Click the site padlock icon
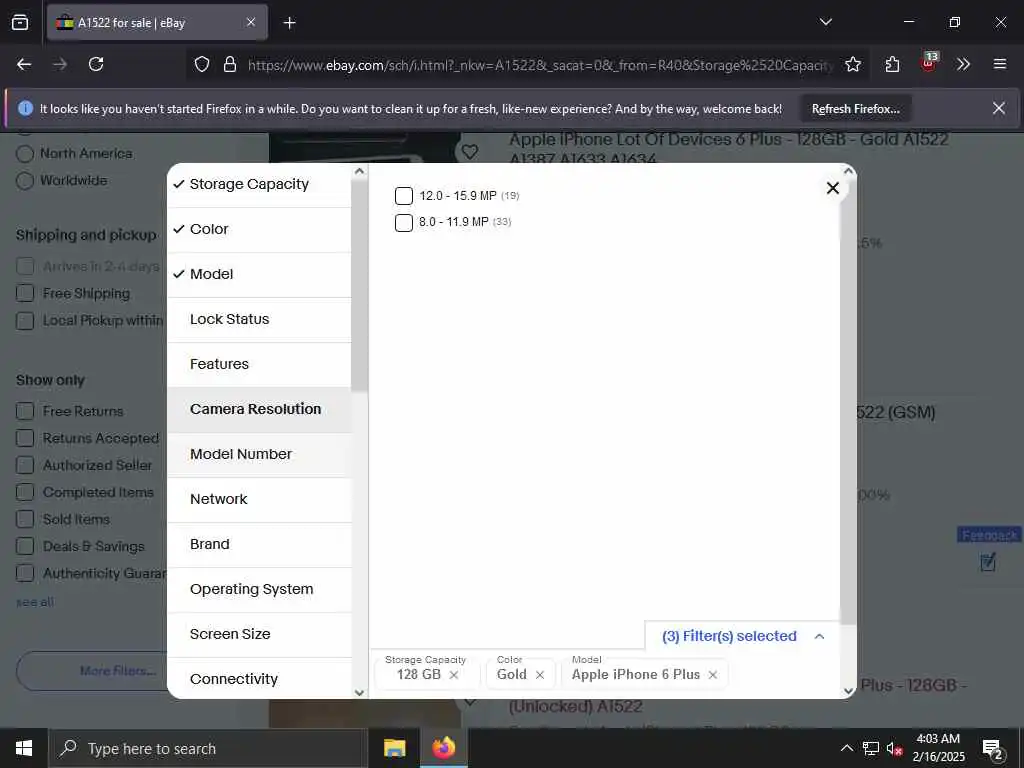 [229, 64]
